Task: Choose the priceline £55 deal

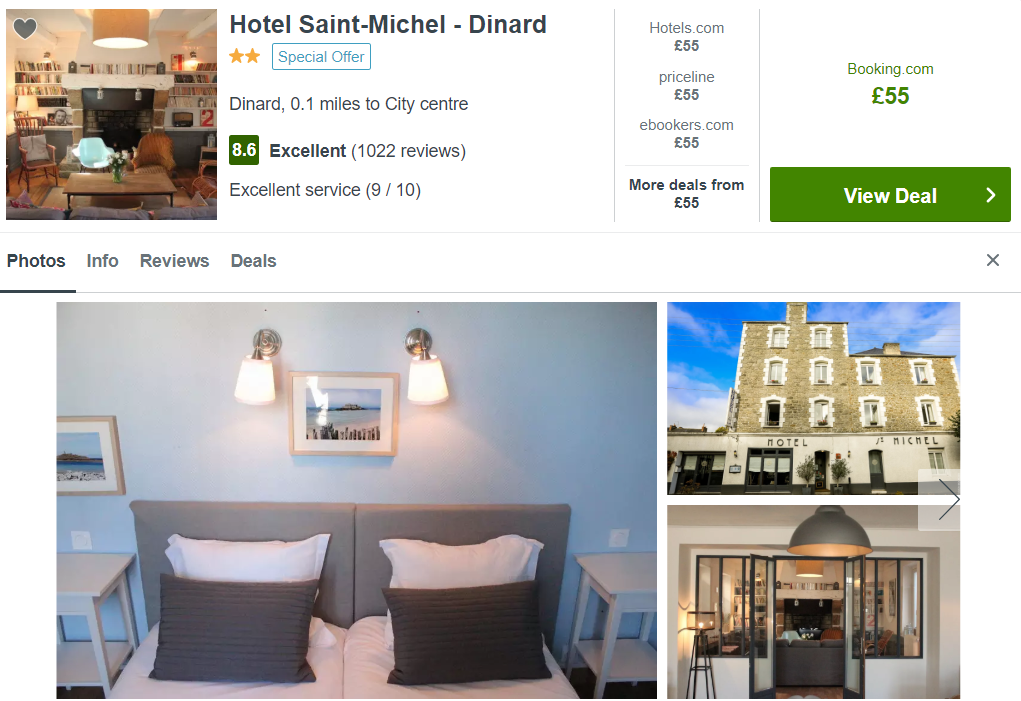Action: click(686, 86)
